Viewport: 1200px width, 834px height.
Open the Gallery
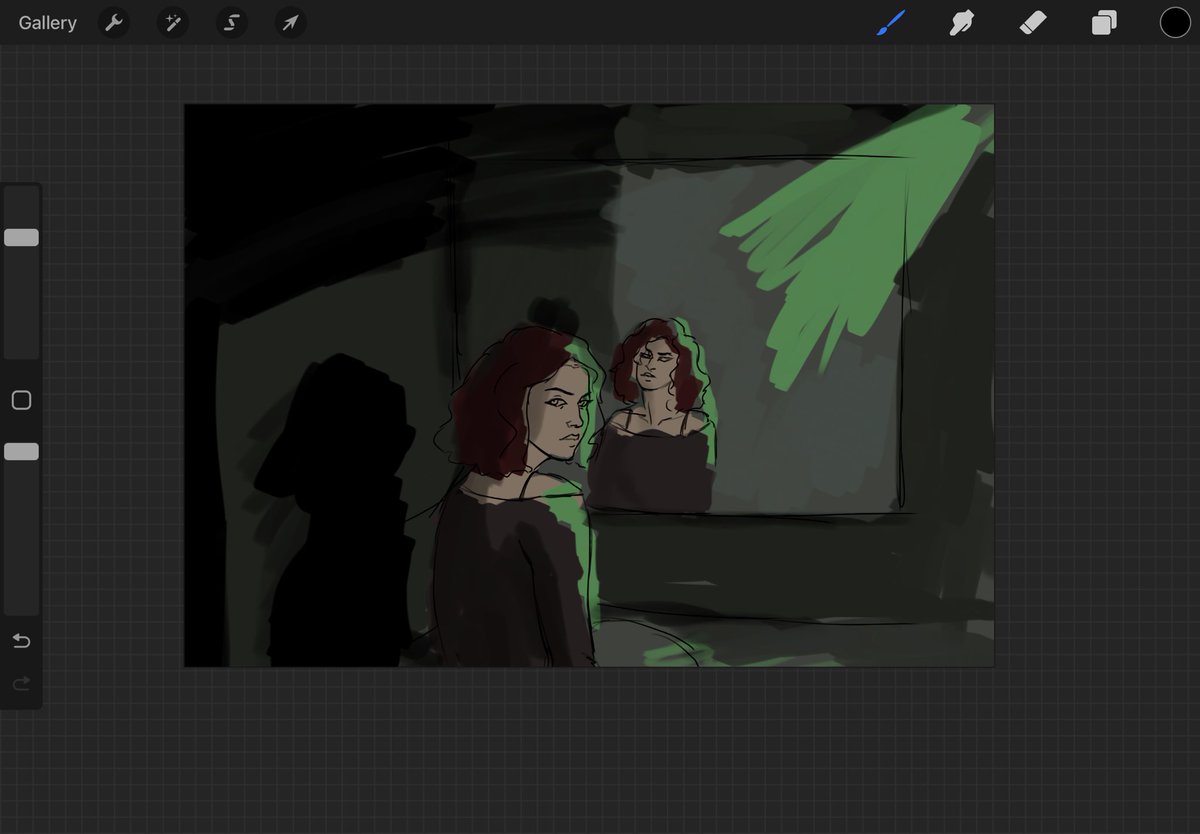[47, 22]
